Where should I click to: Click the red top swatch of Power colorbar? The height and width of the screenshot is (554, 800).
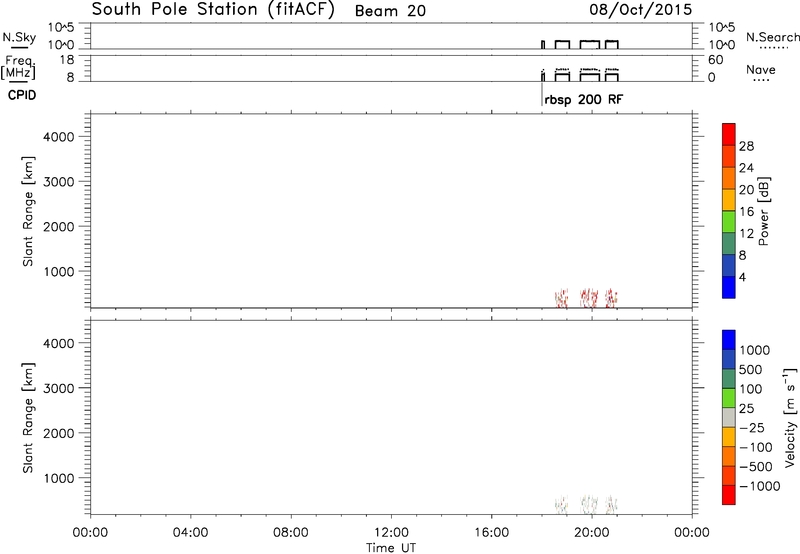pyautogui.click(x=729, y=134)
